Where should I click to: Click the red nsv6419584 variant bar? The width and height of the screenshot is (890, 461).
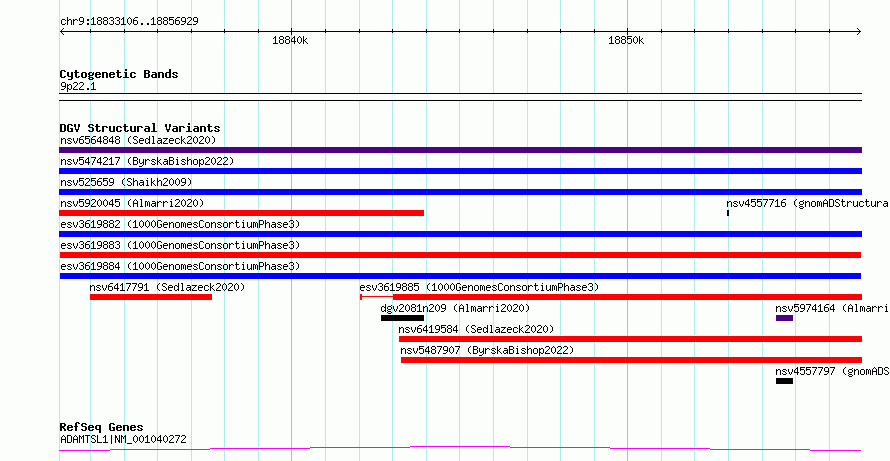pyautogui.click(x=630, y=339)
